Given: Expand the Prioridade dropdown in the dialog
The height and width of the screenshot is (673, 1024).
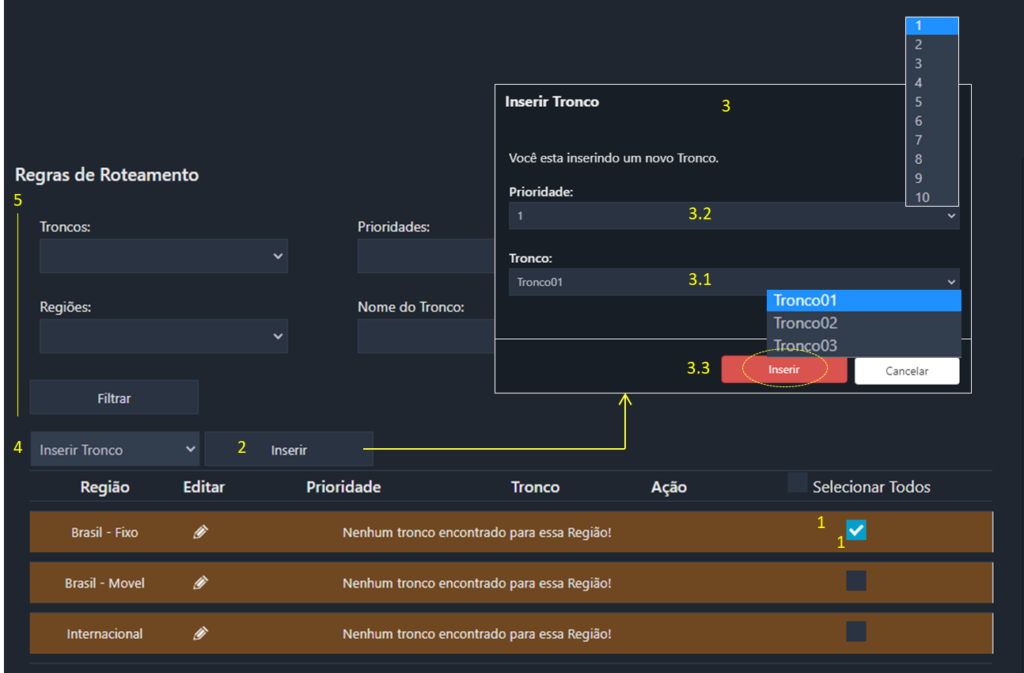Looking at the screenshot, I should 734,215.
